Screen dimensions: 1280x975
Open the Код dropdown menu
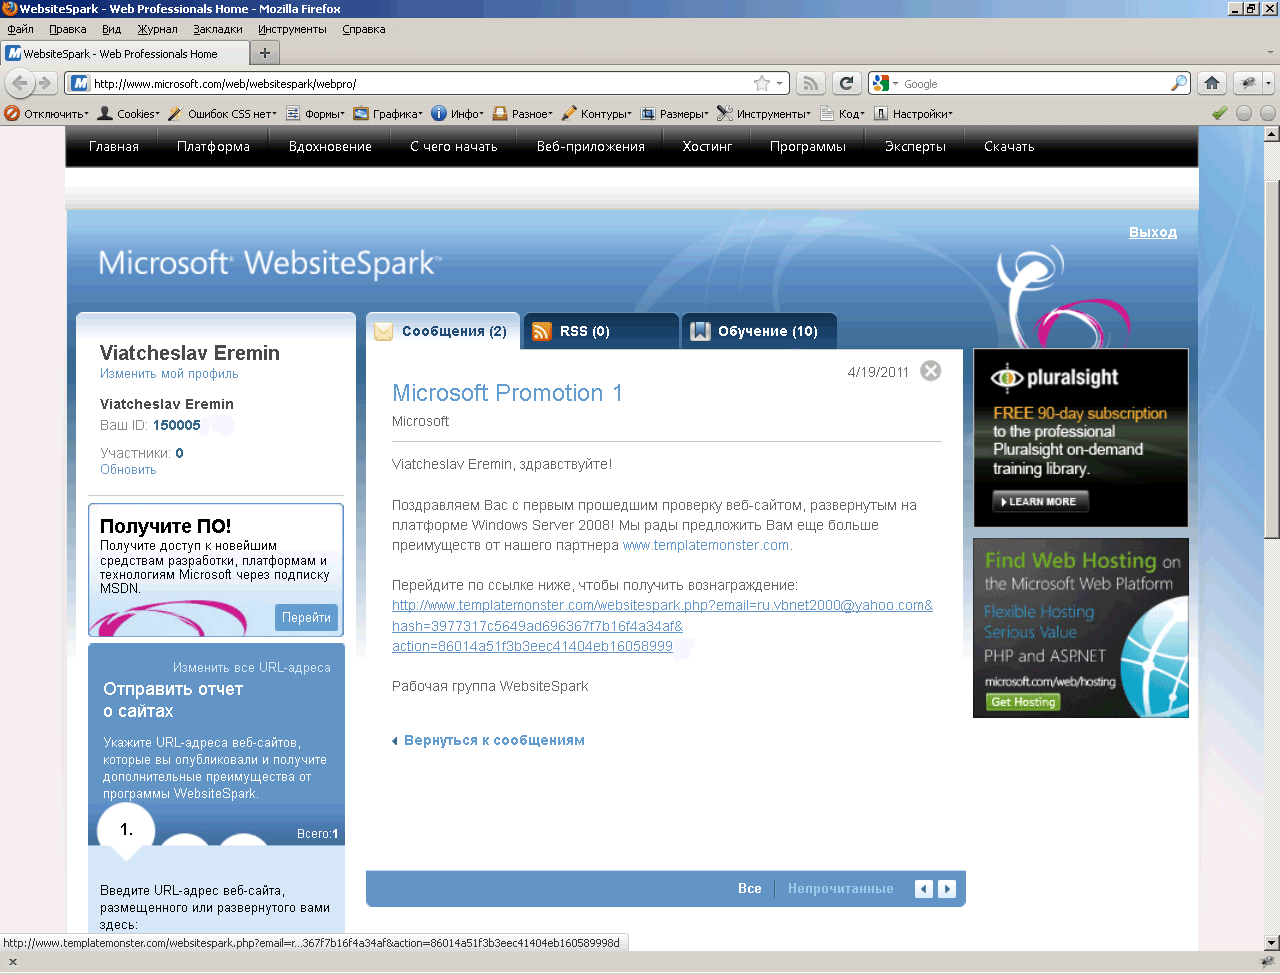pyautogui.click(x=843, y=114)
